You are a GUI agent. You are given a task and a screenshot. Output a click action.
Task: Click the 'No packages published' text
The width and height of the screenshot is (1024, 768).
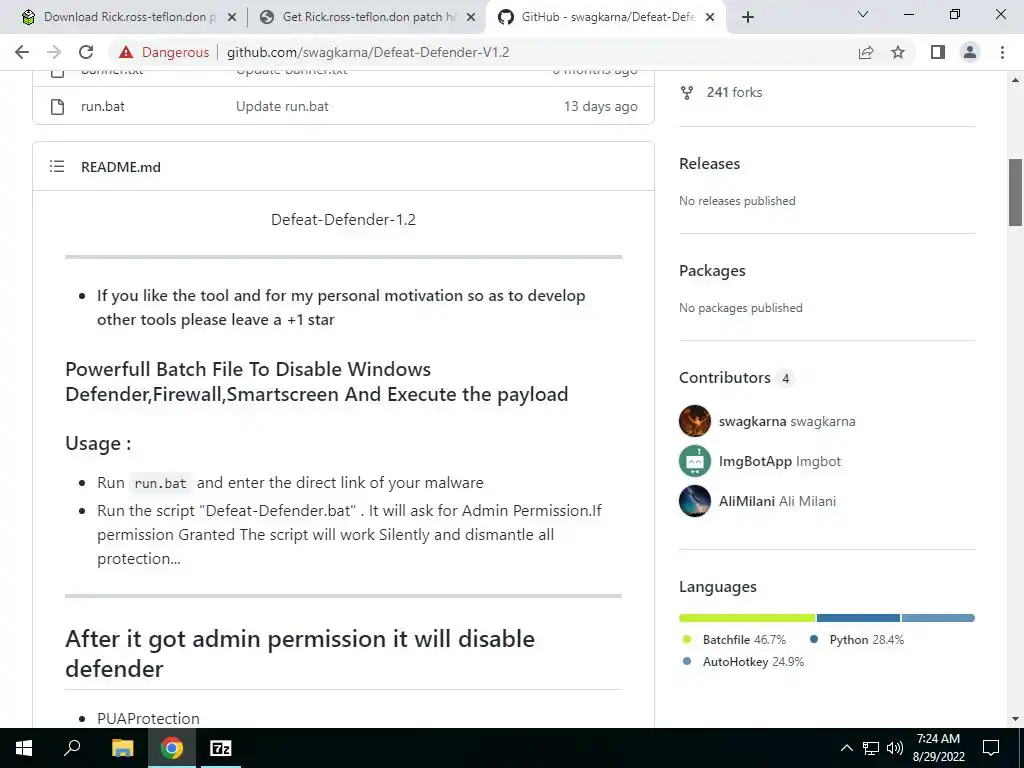pyautogui.click(x=741, y=308)
